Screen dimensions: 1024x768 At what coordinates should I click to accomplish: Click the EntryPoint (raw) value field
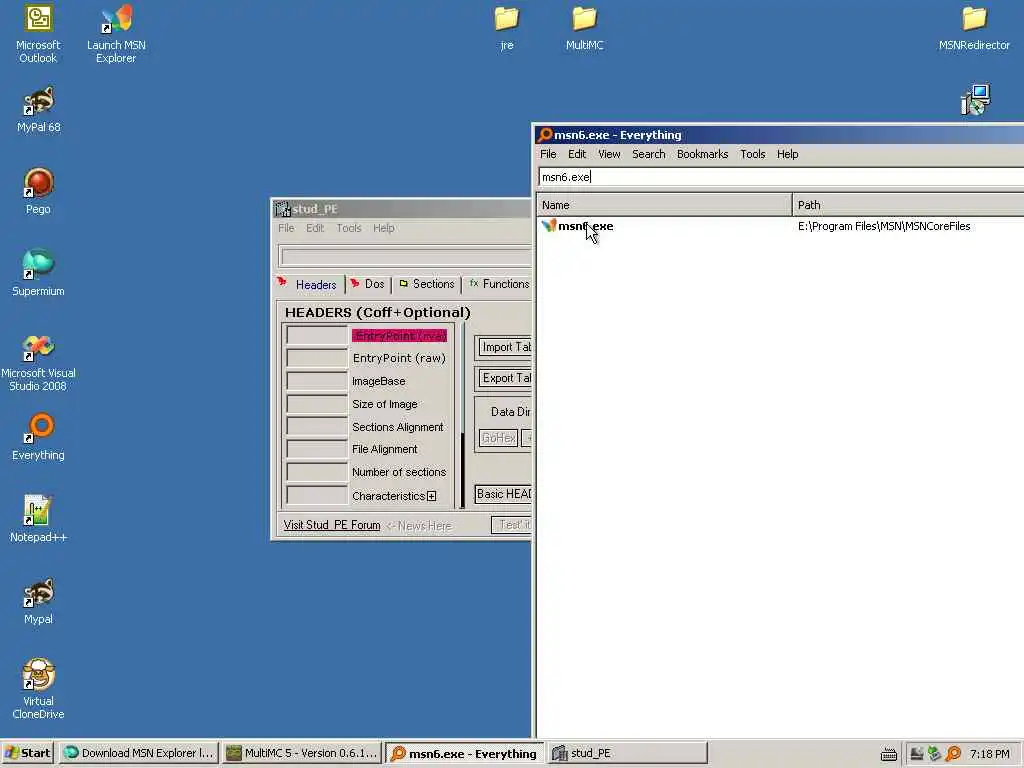pyautogui.click(x=317, y=359)
